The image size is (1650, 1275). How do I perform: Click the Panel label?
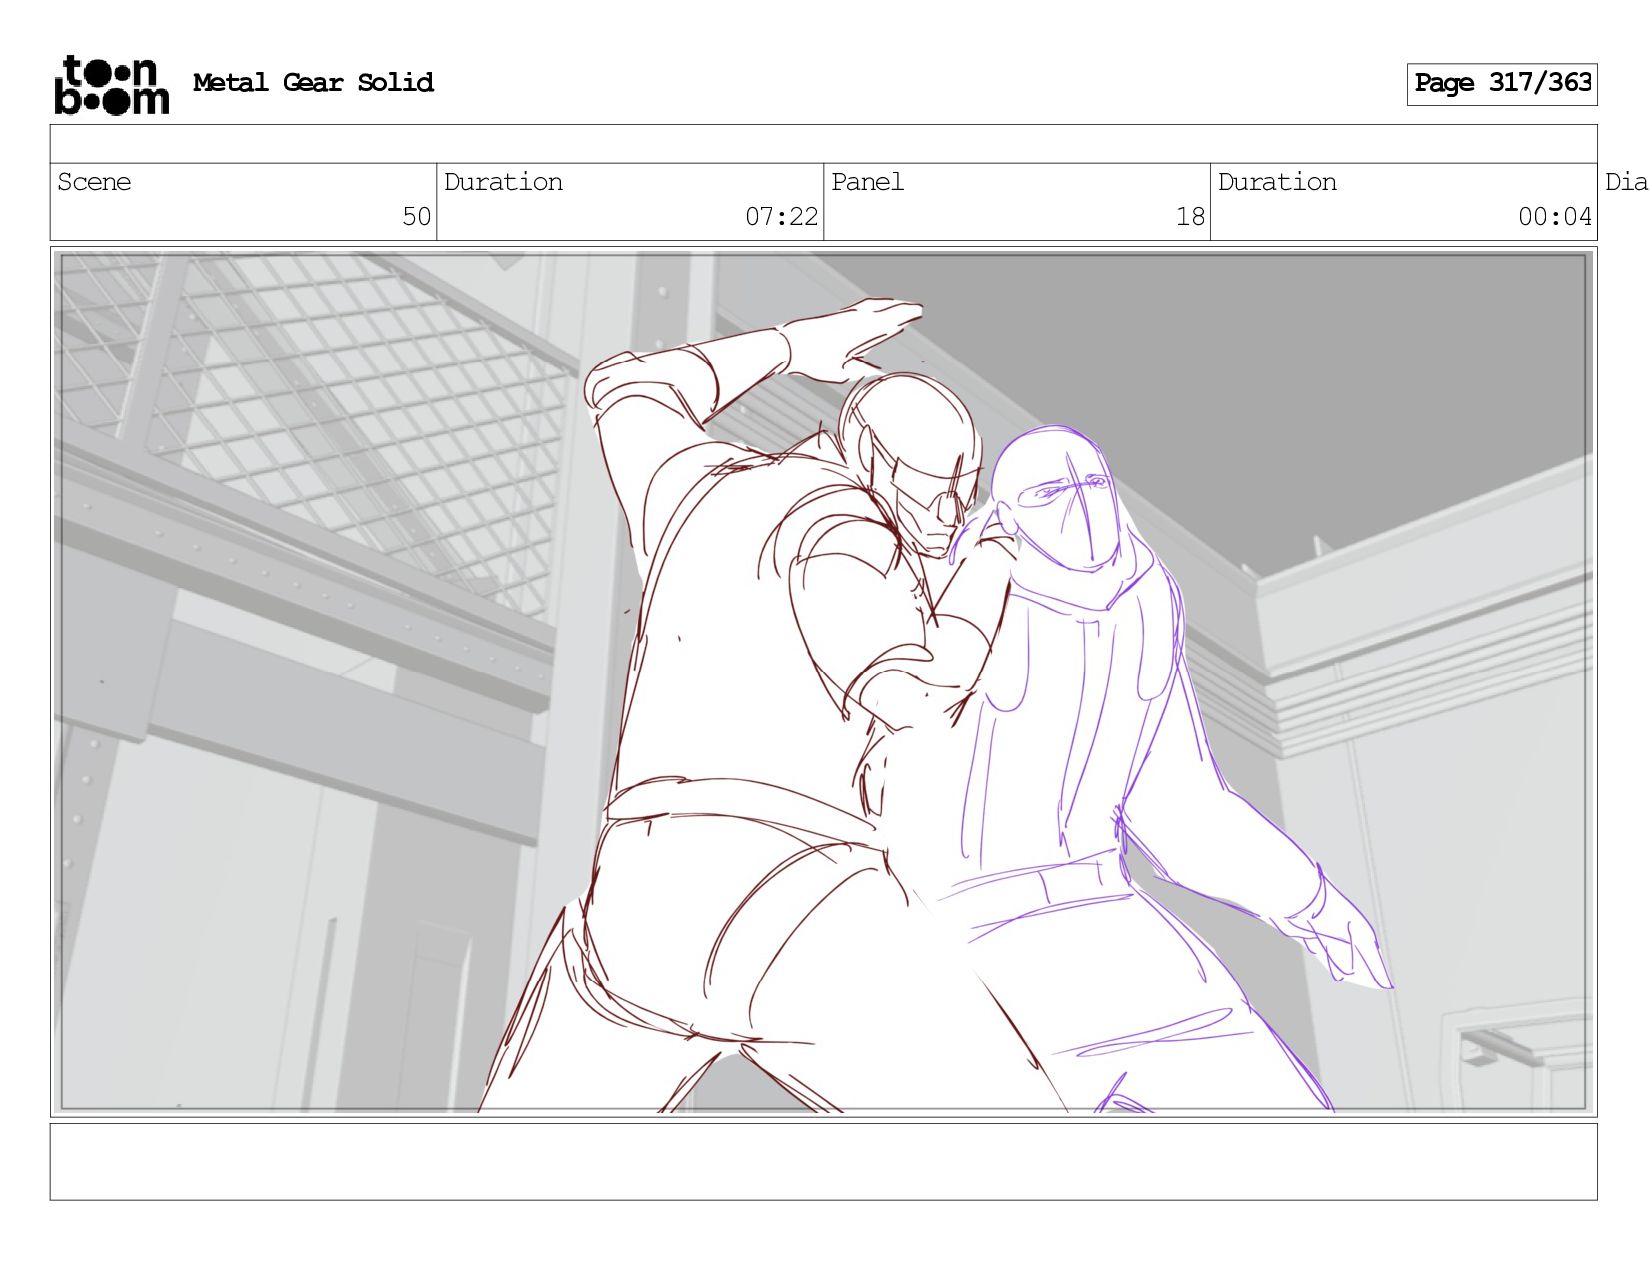pyautogui.click(x=867, y=182)
